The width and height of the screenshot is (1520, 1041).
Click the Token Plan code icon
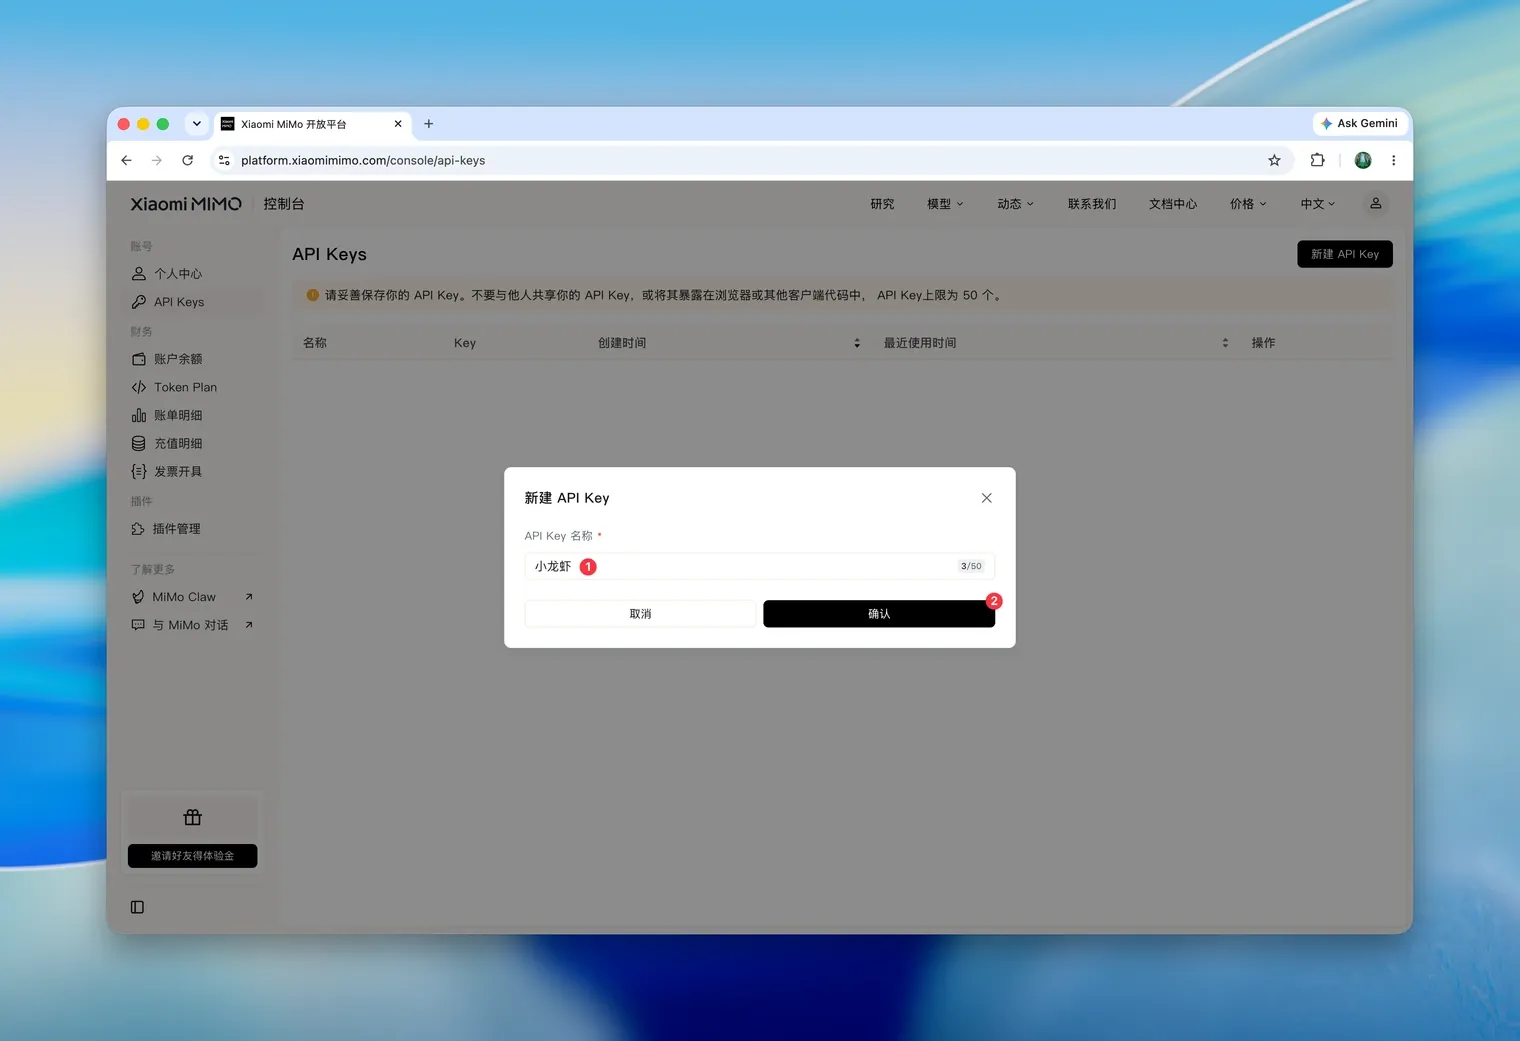[139, 387]
